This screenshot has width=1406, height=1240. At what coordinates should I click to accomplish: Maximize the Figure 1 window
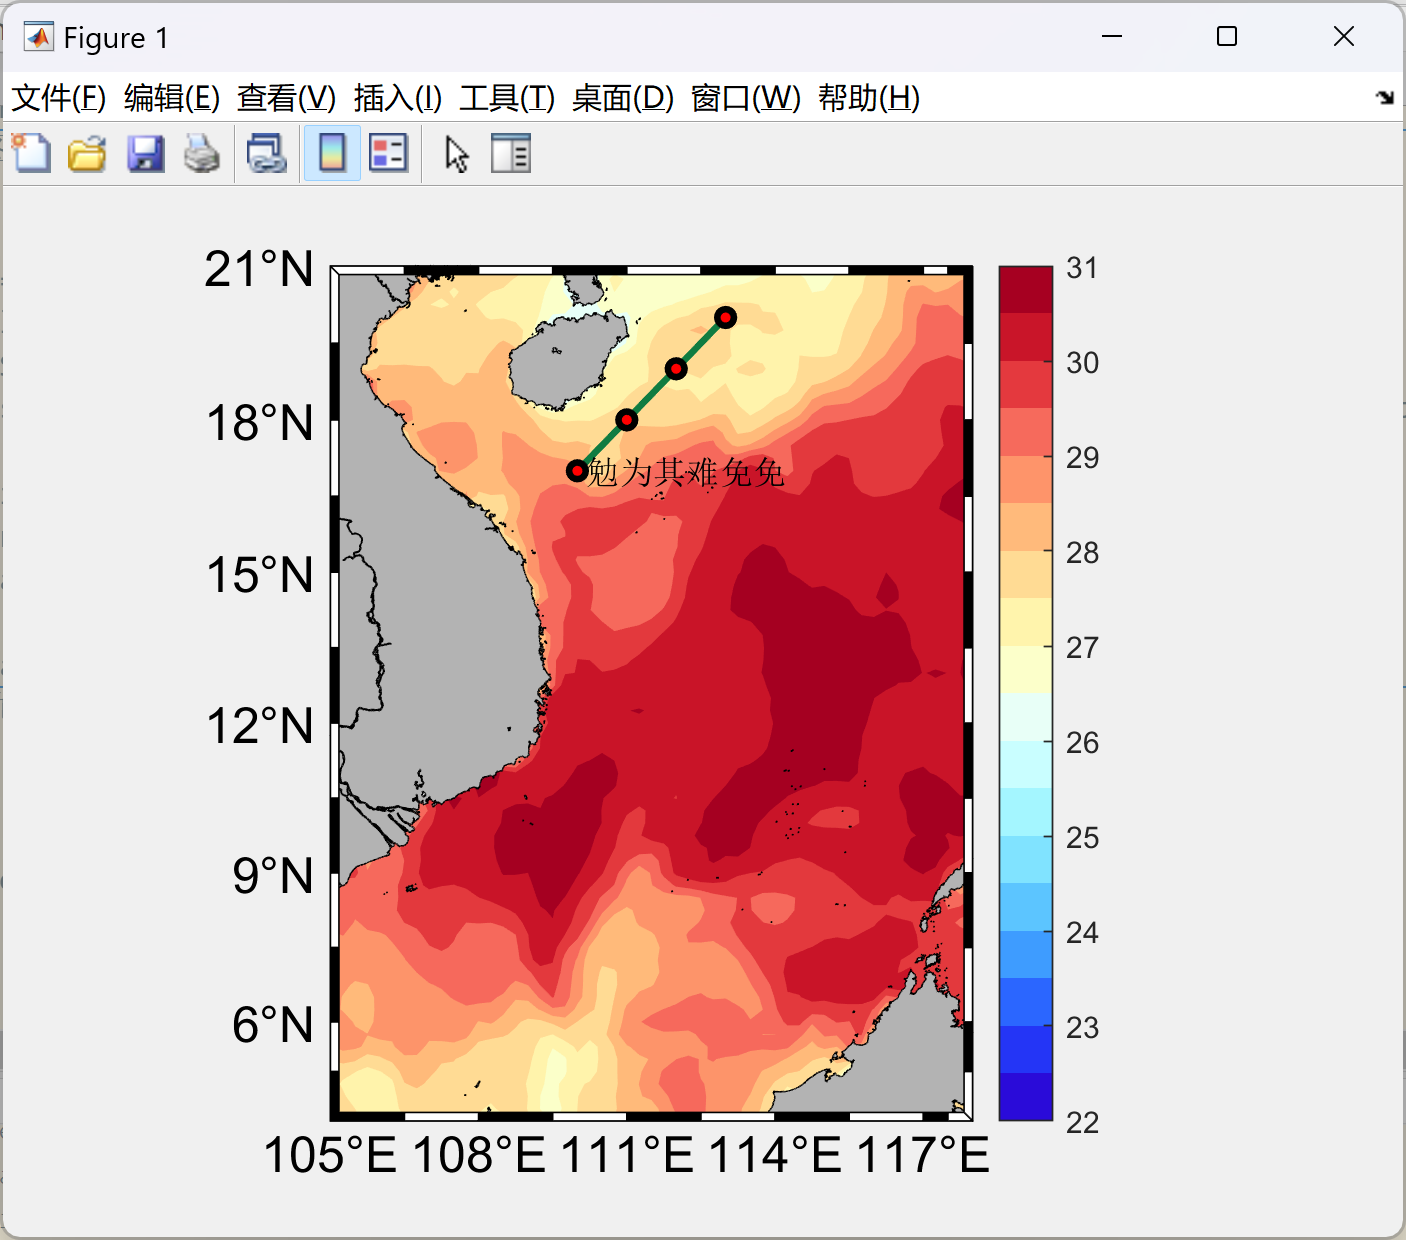click(1227, 37)
